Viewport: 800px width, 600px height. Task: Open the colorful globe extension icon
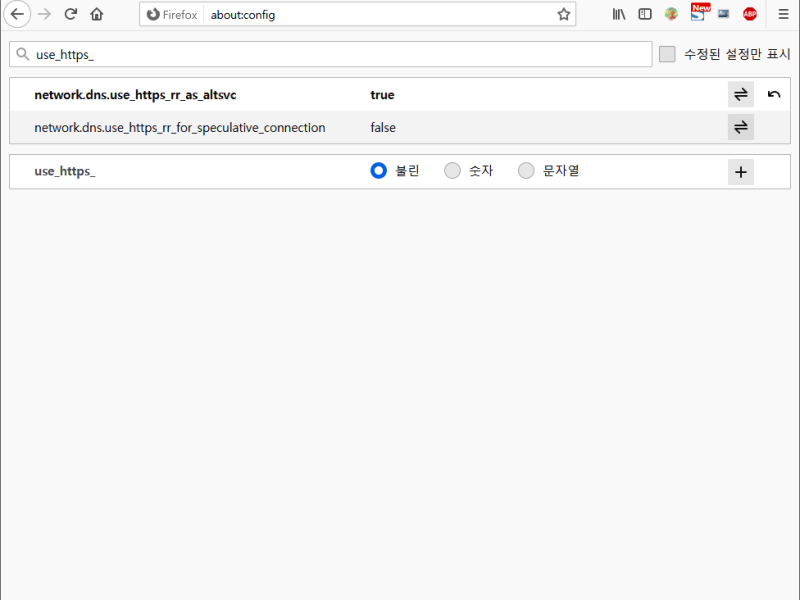(671, 14)
